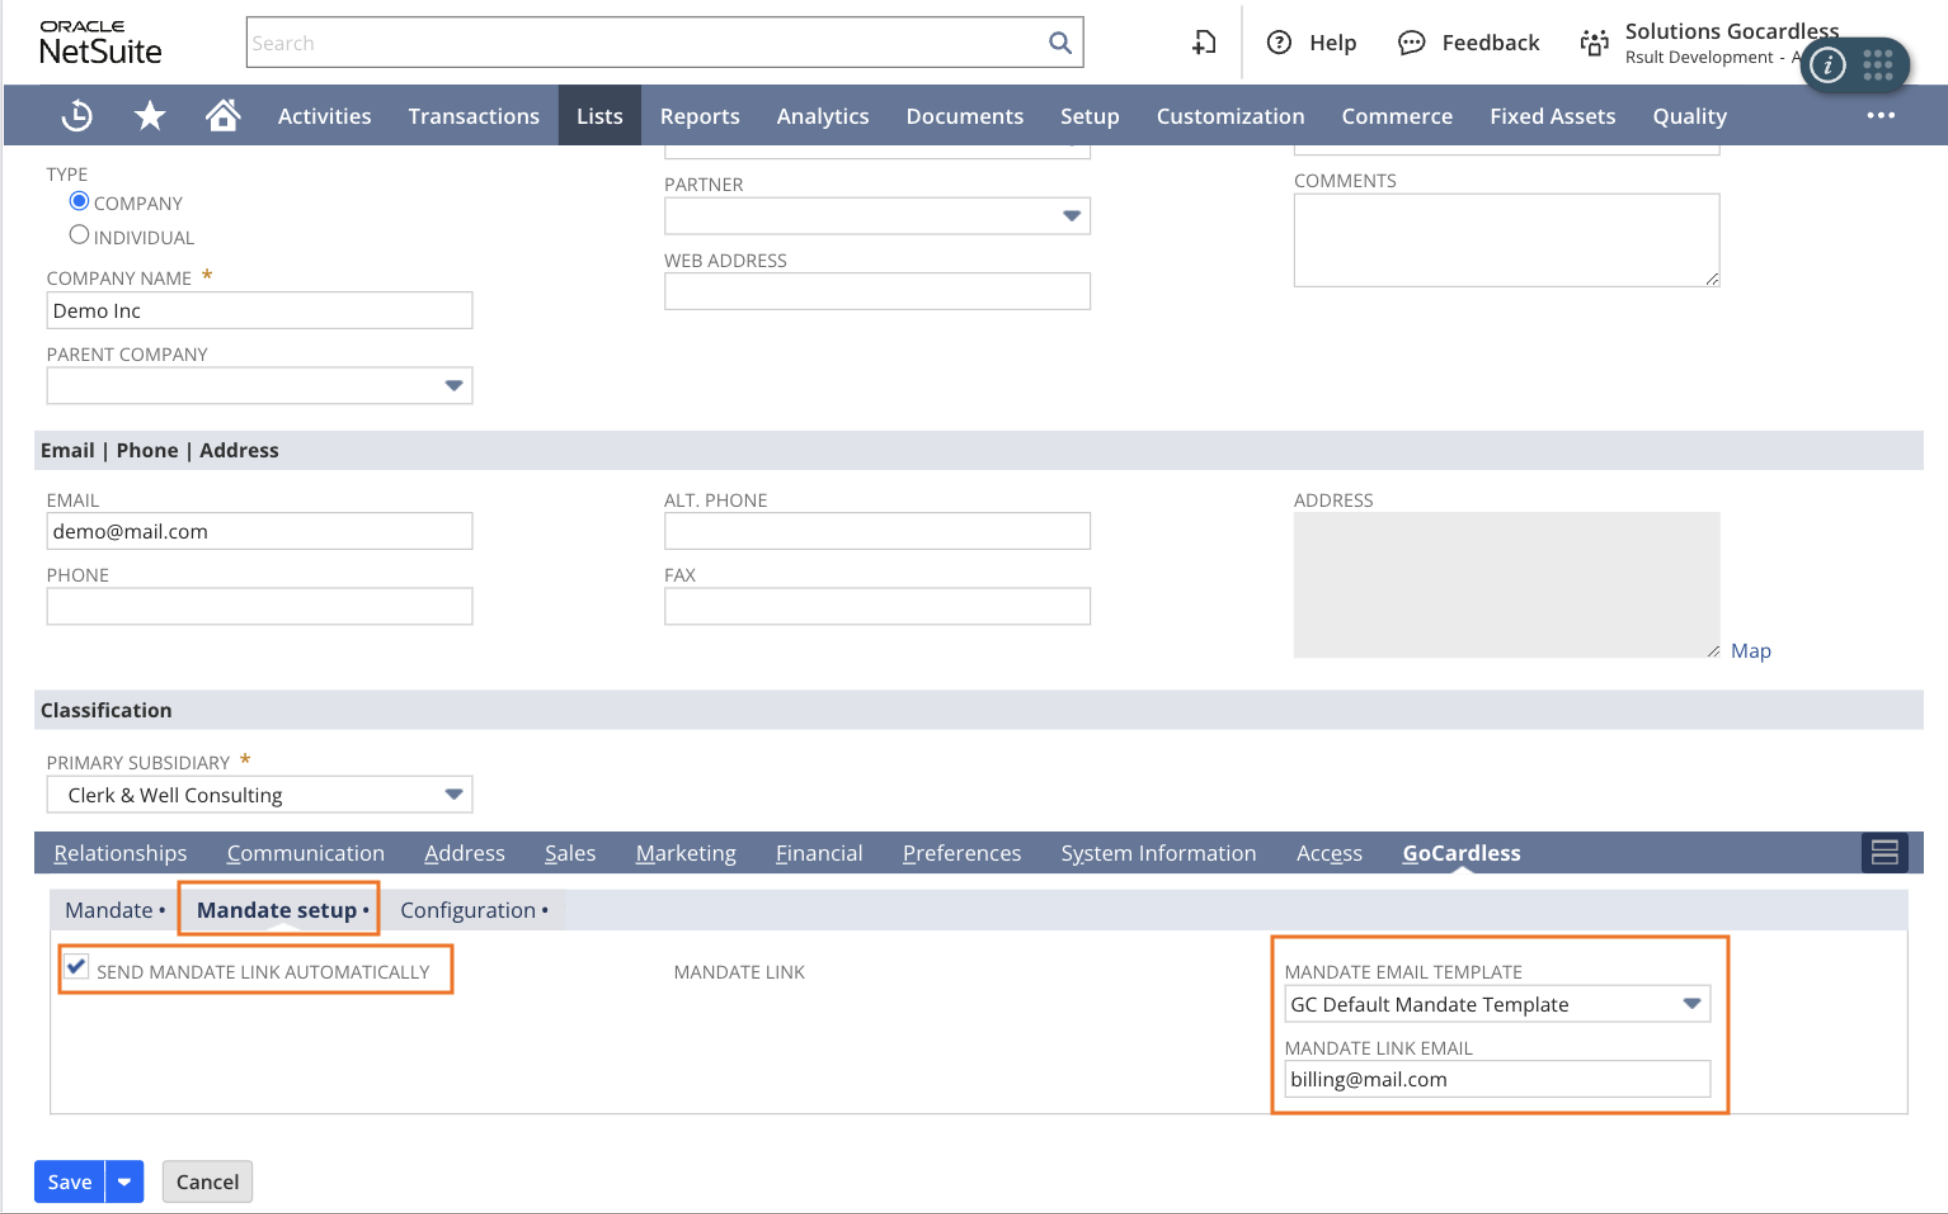
Task: Open the more menu ellipsis
Action: point(1881,116)
